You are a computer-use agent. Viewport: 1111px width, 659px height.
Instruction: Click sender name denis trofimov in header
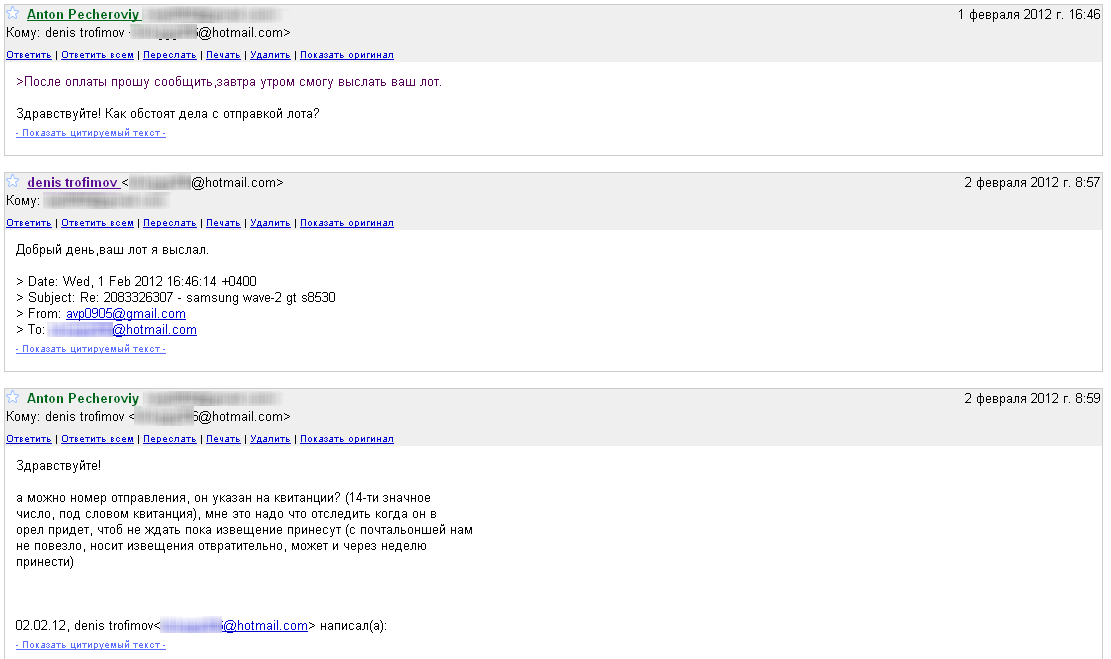[73, 183]
